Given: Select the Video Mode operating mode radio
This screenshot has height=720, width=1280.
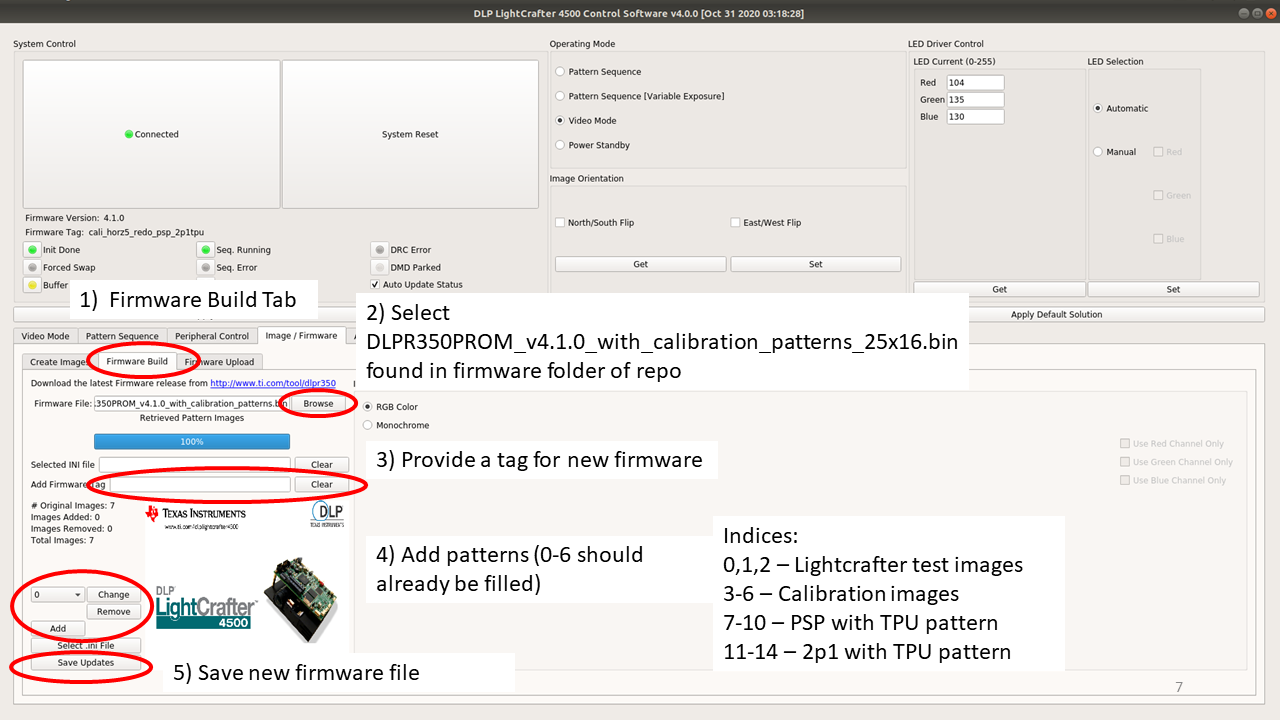Looking at the screenshot, I should tap(560, 120).
